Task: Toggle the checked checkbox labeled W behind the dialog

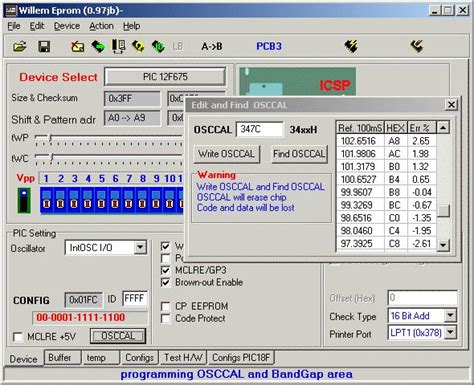Action: pos(165,246)
